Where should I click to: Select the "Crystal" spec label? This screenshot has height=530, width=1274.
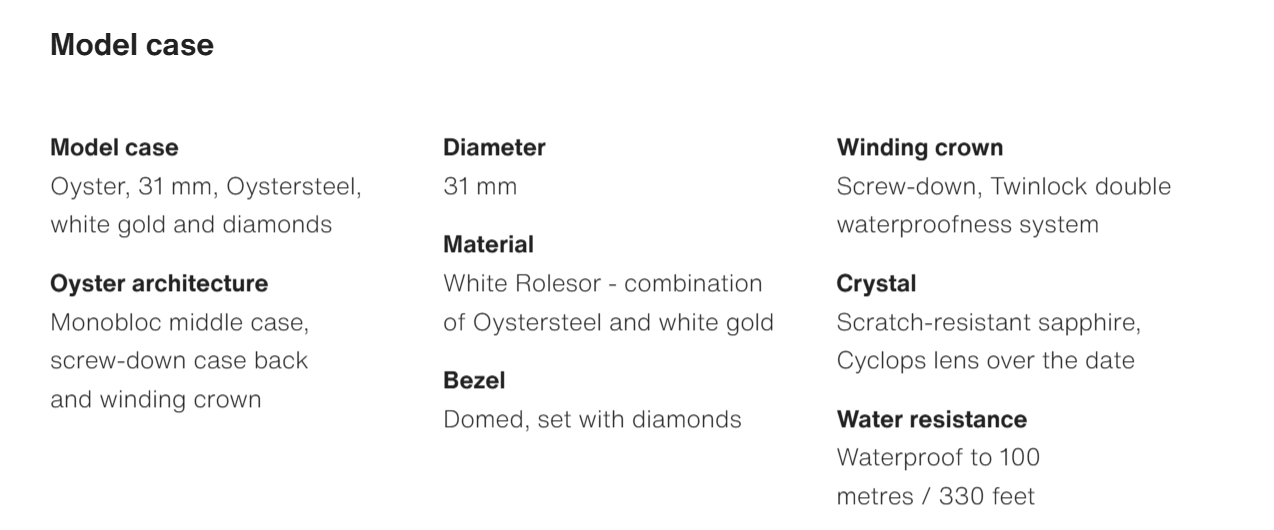[876, 284]
